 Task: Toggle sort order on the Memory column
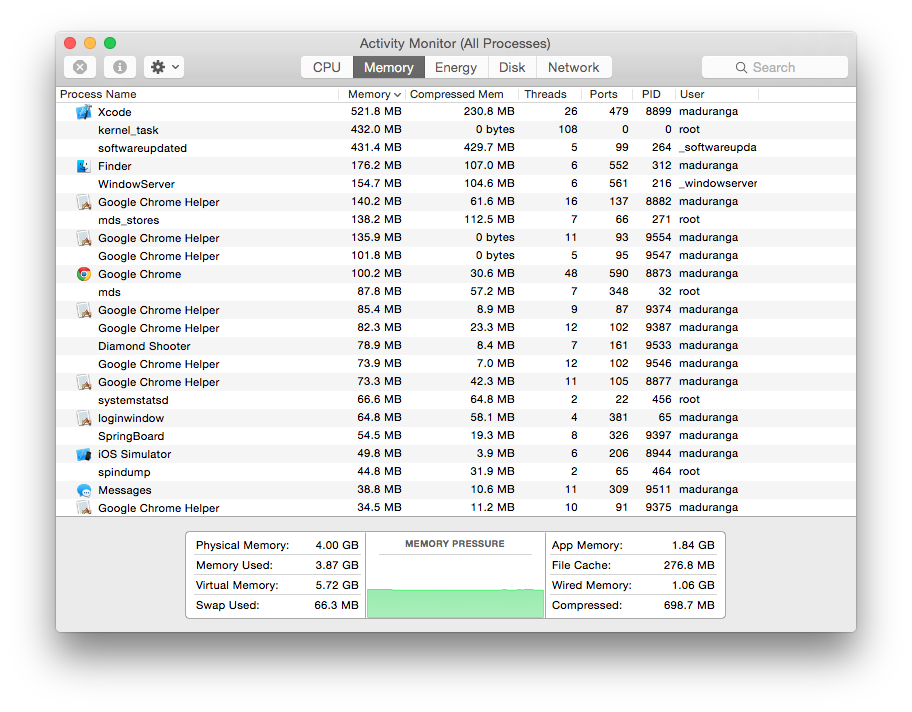click(372, 94)
